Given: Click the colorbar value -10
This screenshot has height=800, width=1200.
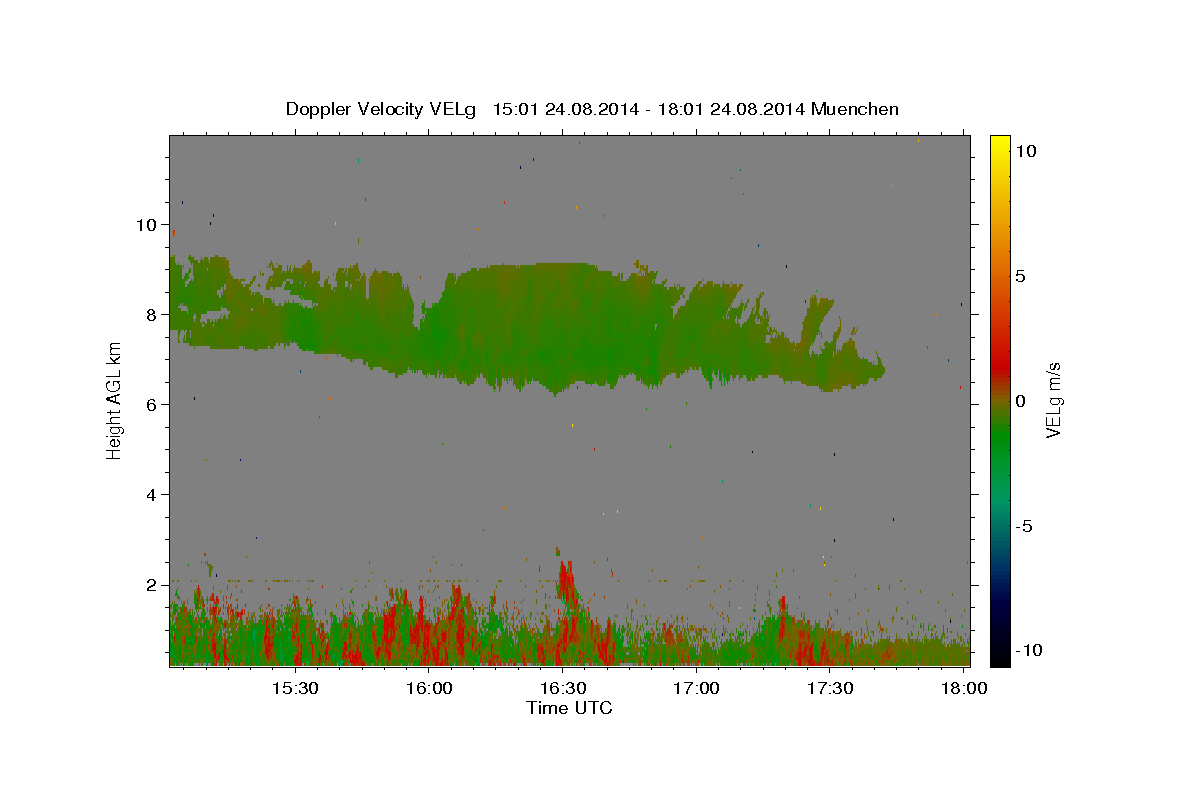Looking at the screenshot, I should coord(1028,651).
